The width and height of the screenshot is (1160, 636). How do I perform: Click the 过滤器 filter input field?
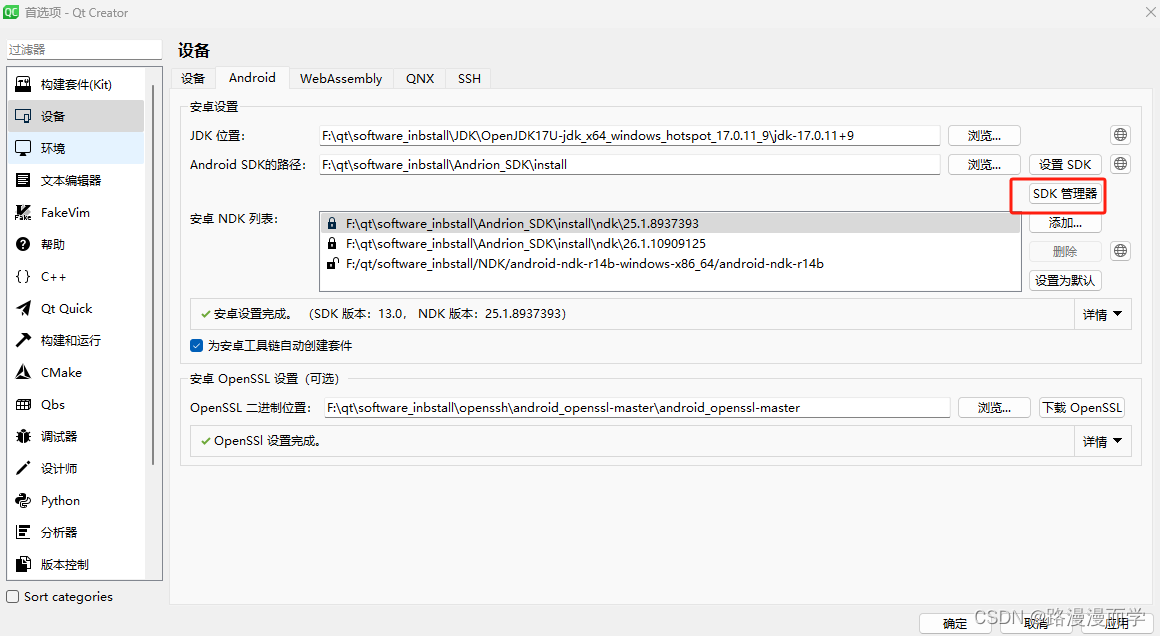tap(84, 50)
